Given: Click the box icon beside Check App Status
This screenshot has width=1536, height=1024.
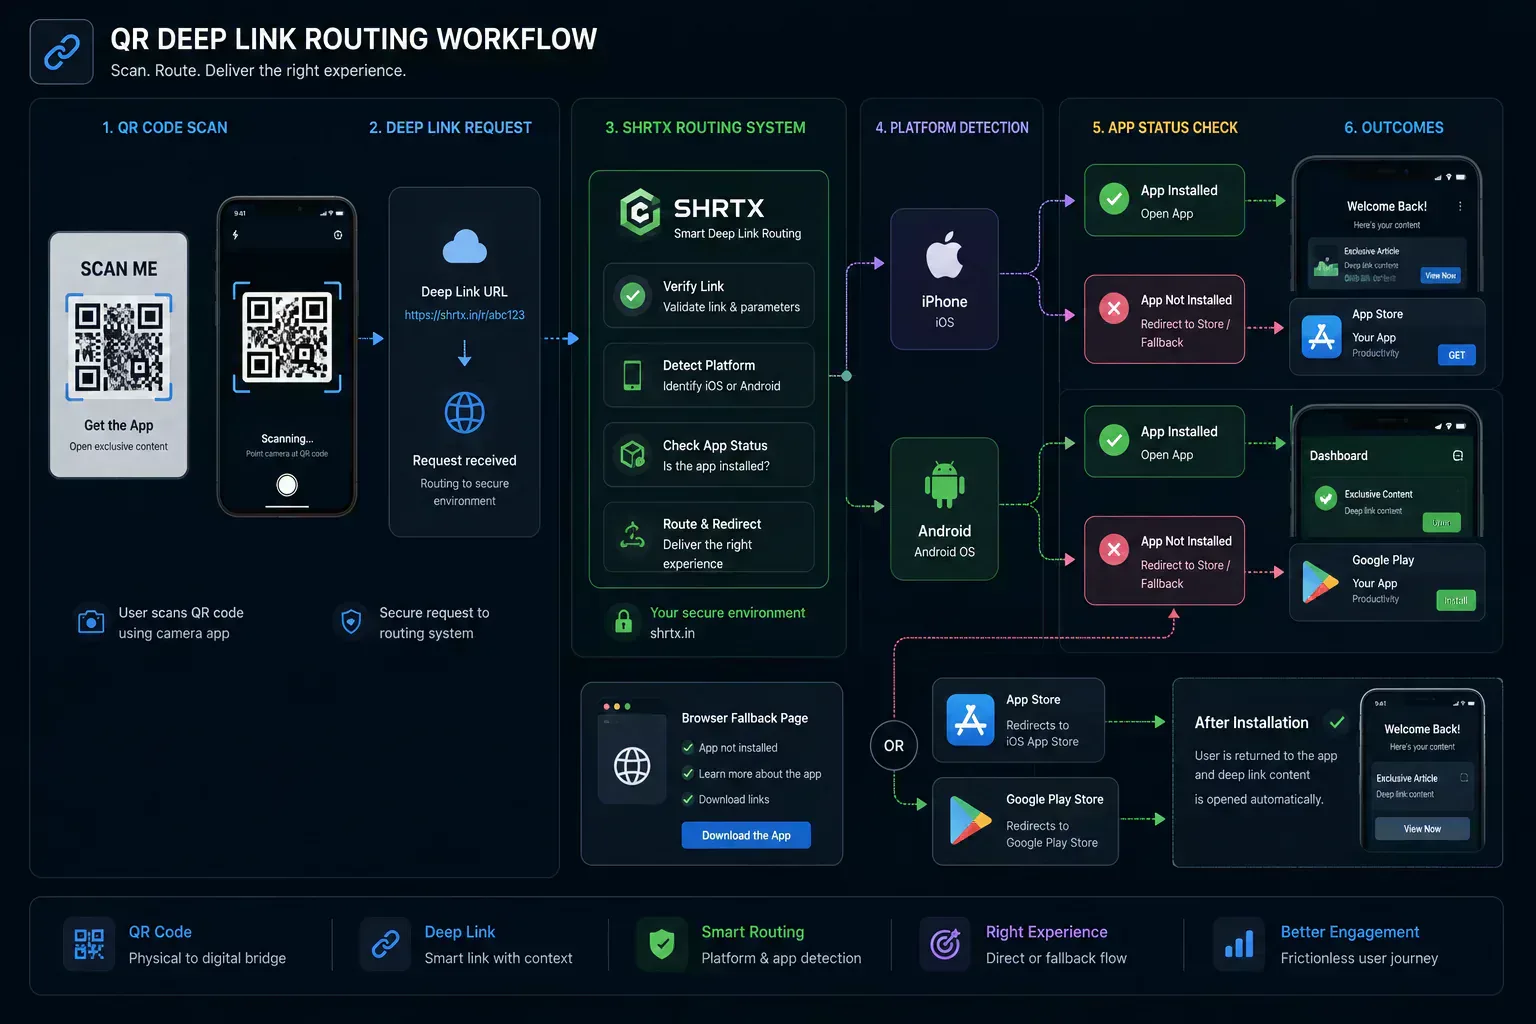Looking at the screenshot, I should 632,455.
